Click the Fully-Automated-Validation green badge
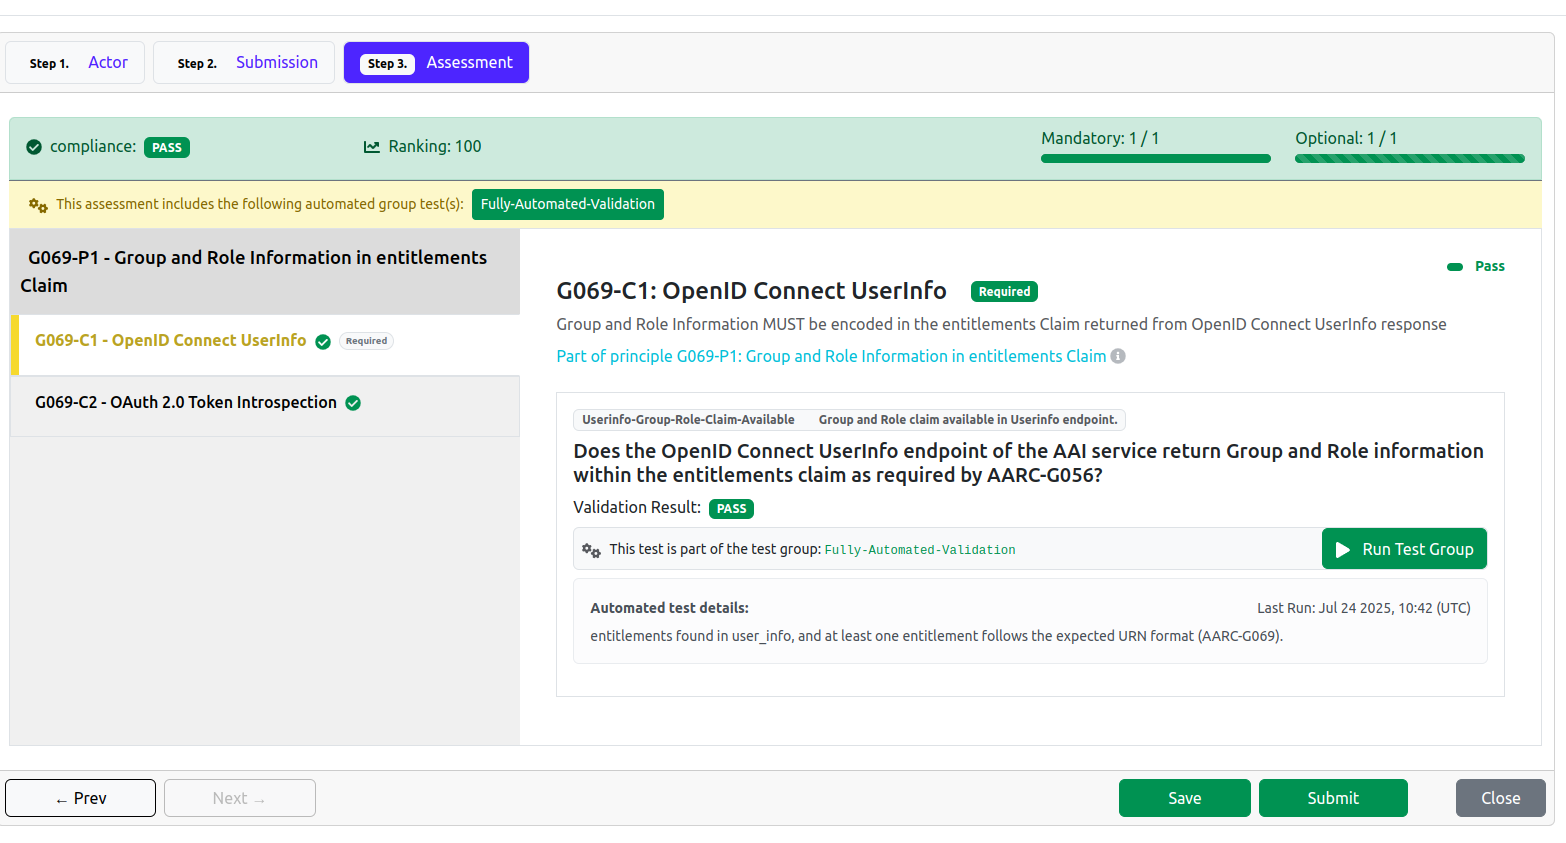This screenshot has height=843, width=1566. pos(568,204)
